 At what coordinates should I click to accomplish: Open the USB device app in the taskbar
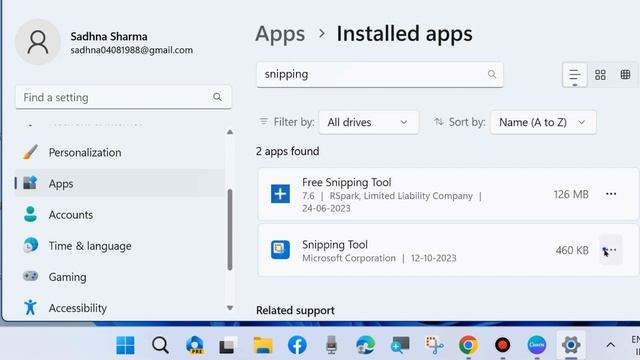click(331, 345)
